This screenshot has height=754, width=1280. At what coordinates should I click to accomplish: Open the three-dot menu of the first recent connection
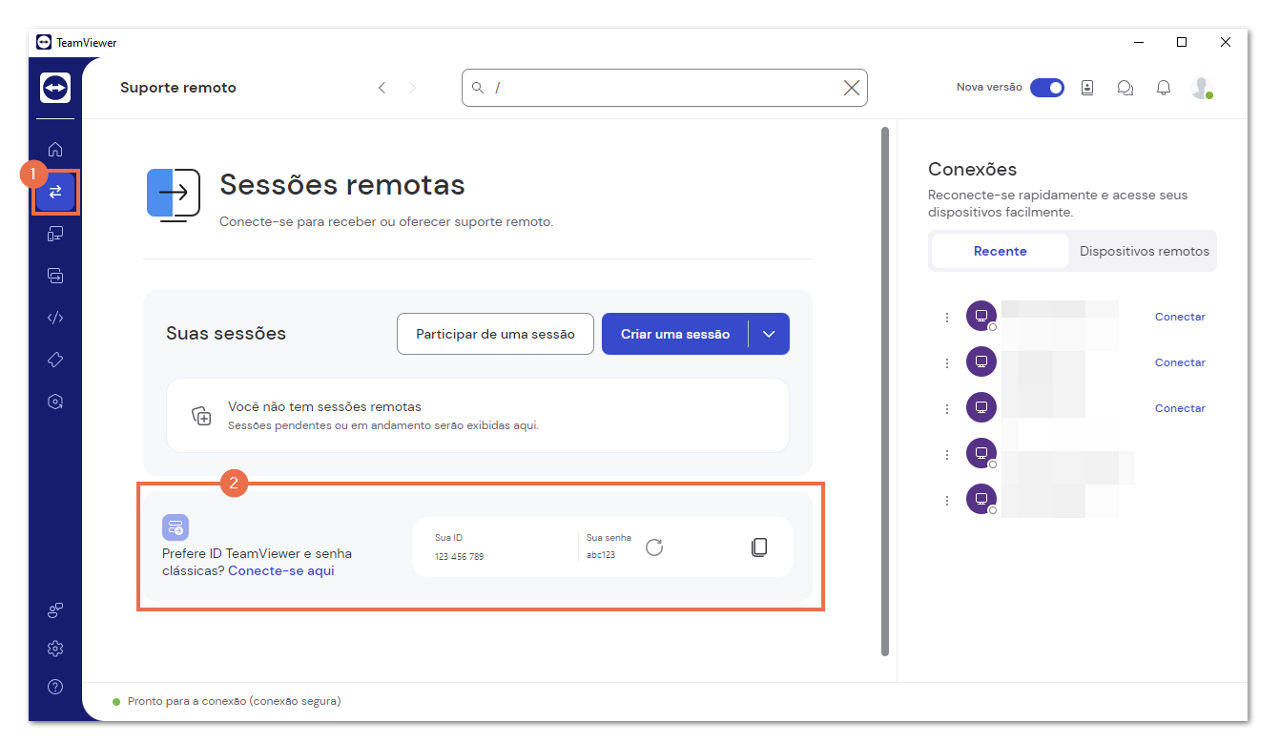point(947,316)
